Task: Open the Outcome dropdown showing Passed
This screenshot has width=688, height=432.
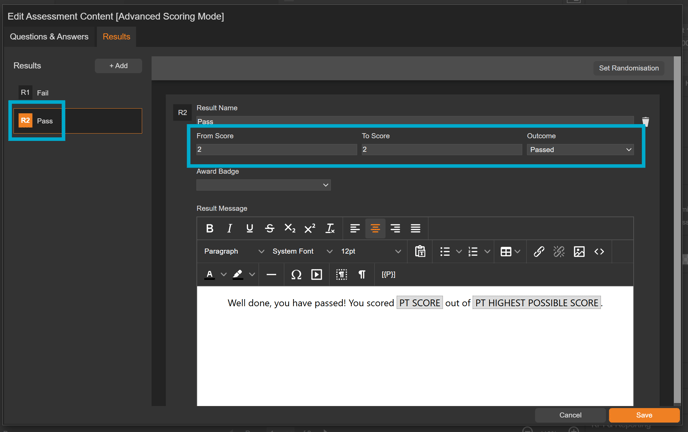Action: (x=580, y=150)
